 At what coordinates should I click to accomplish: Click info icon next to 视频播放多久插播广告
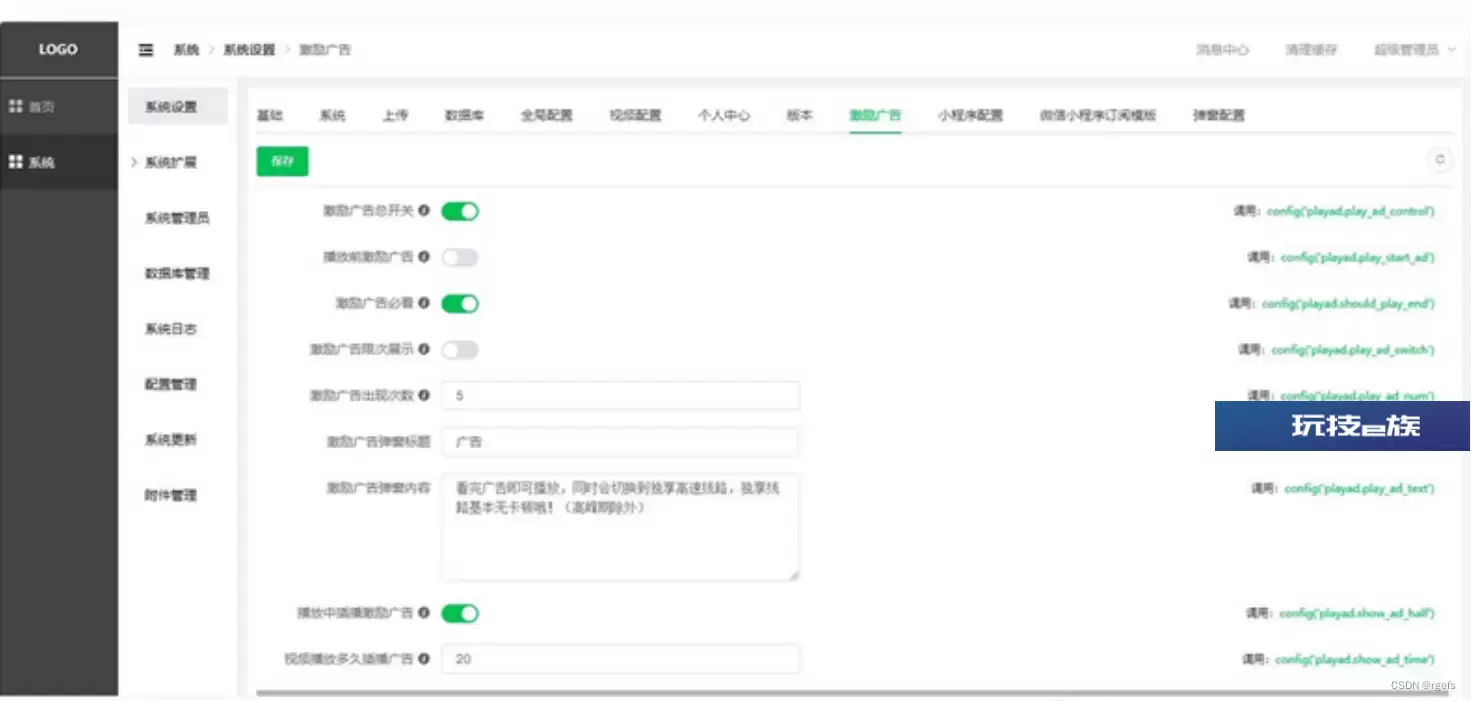click(424, 659)
